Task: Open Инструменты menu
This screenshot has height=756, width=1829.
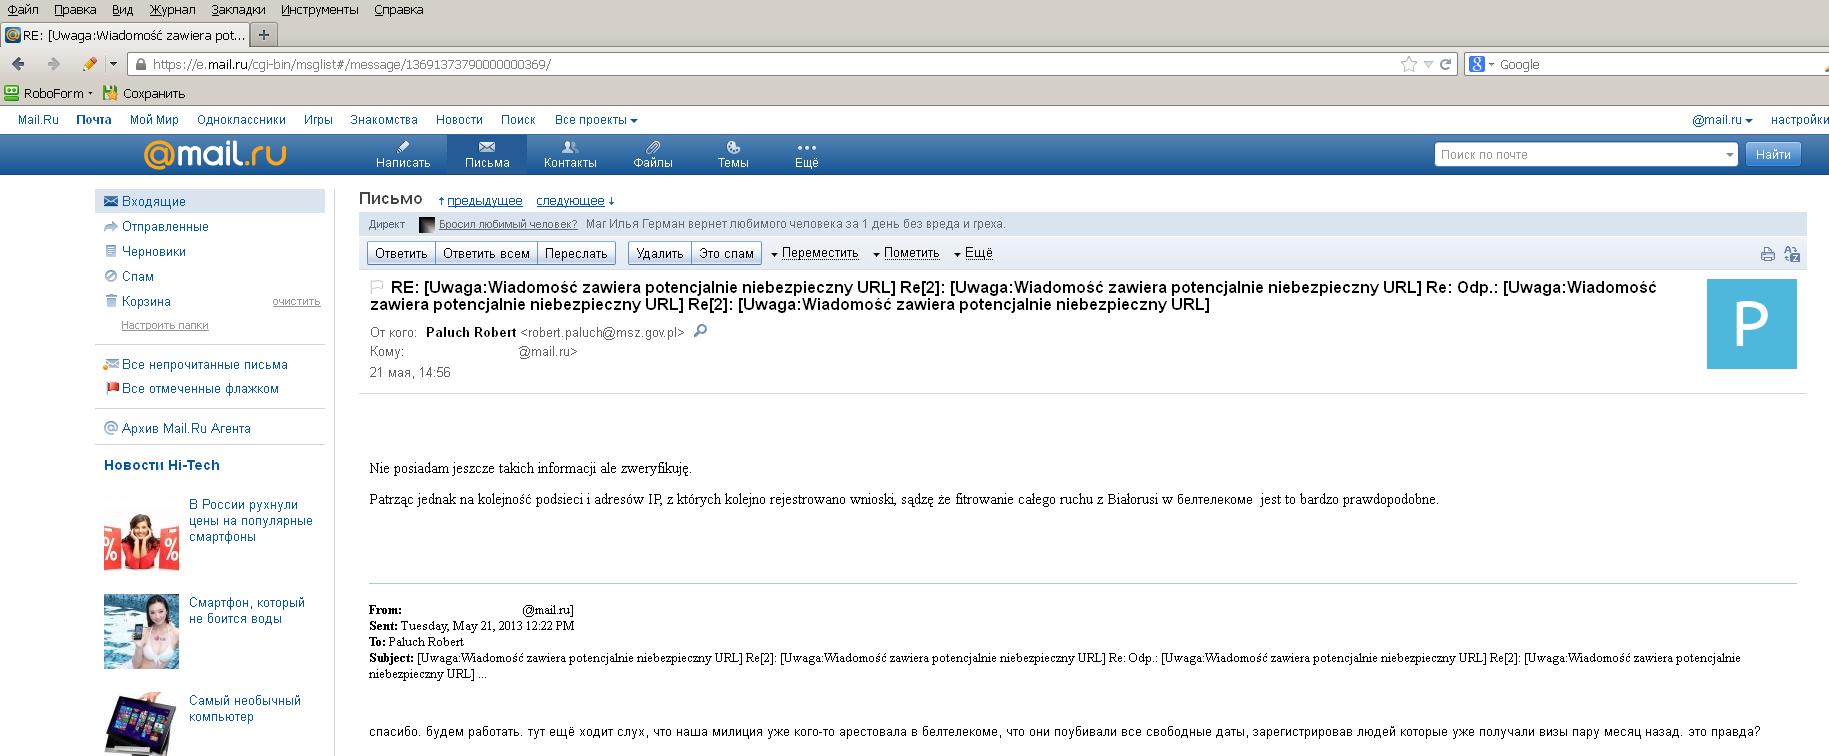Action: (x=320, y=9)
